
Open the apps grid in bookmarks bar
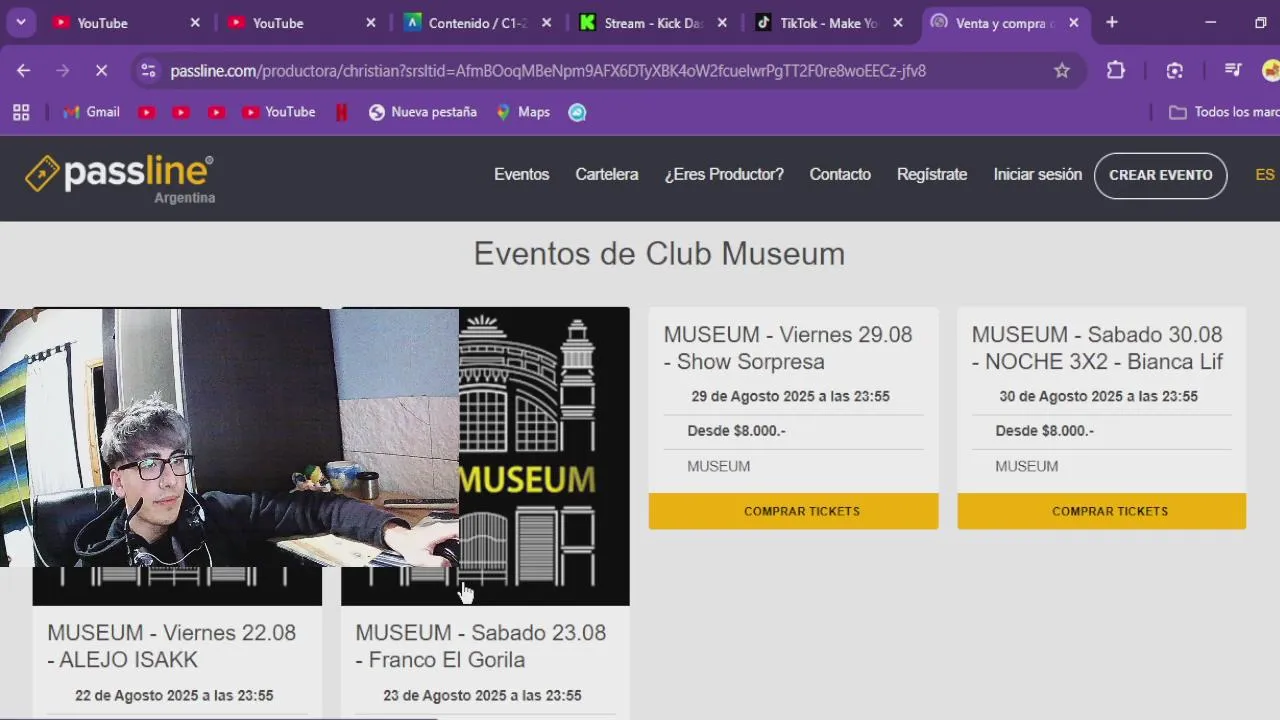pos(21,112)
